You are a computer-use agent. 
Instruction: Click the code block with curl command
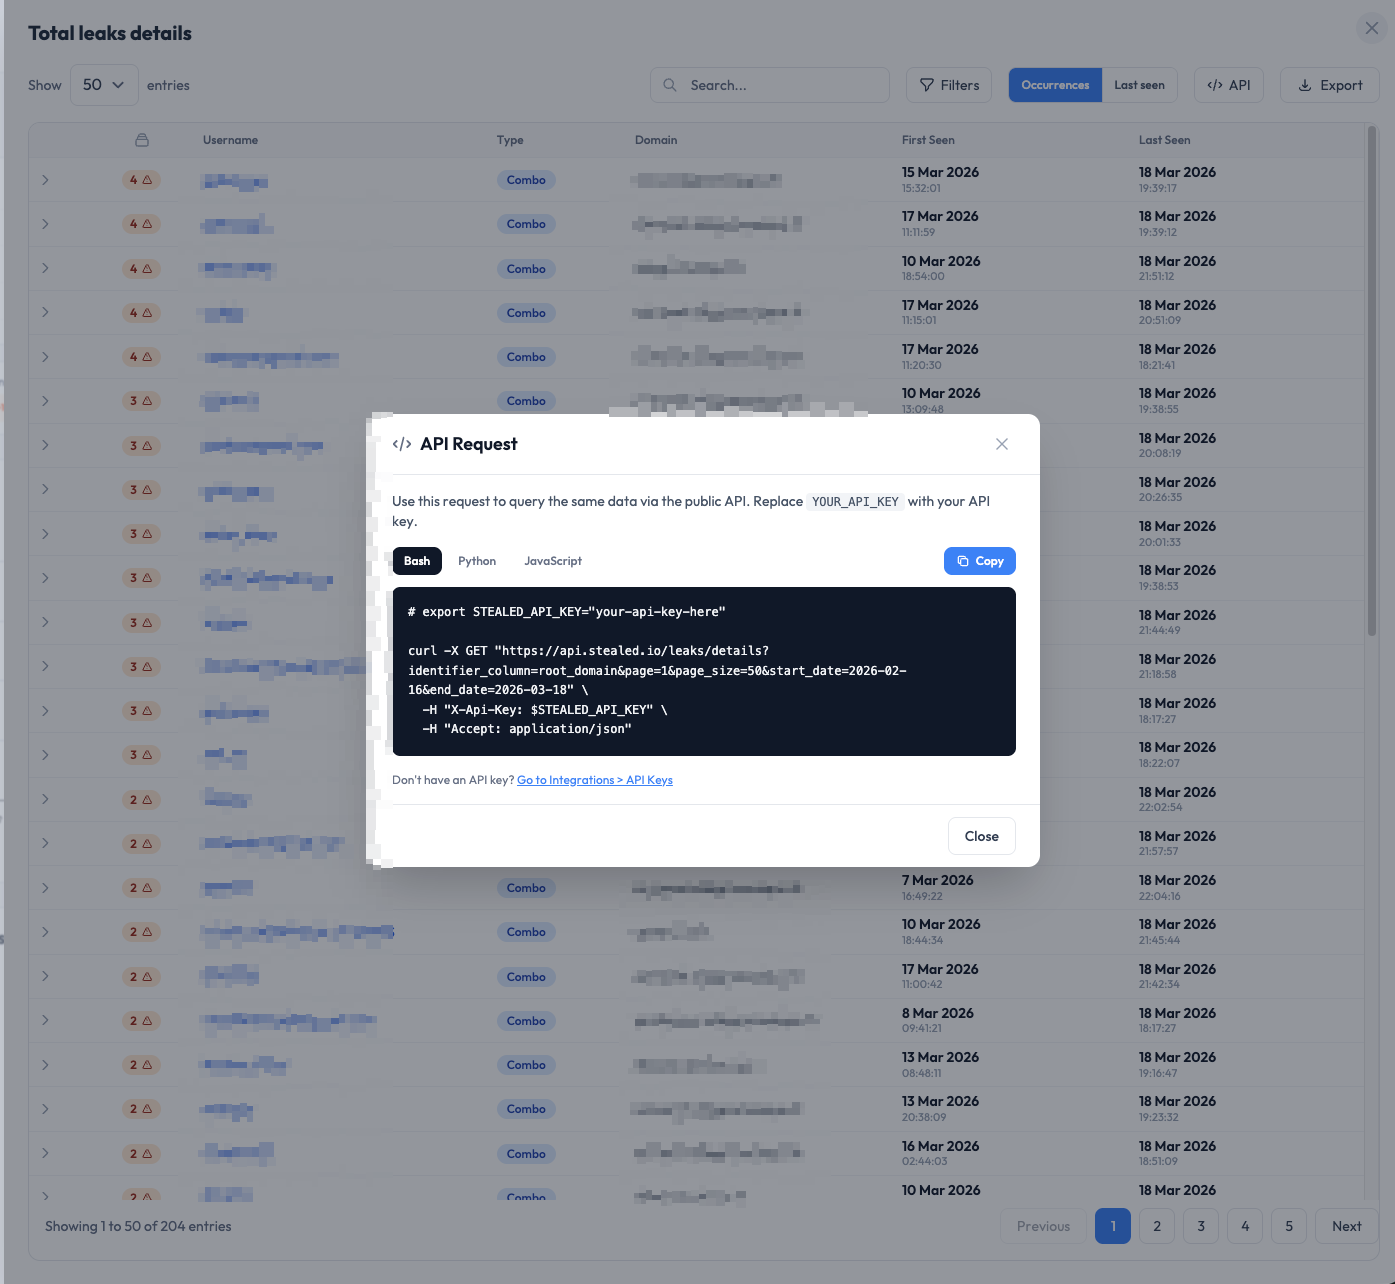704,671
